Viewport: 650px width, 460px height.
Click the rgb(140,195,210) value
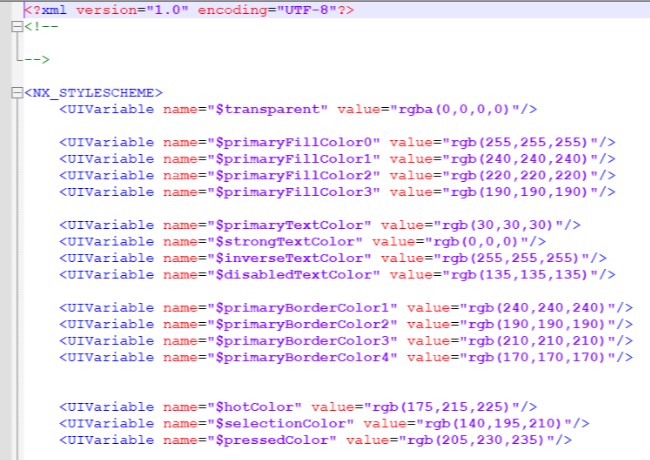[x=493, y=424]
